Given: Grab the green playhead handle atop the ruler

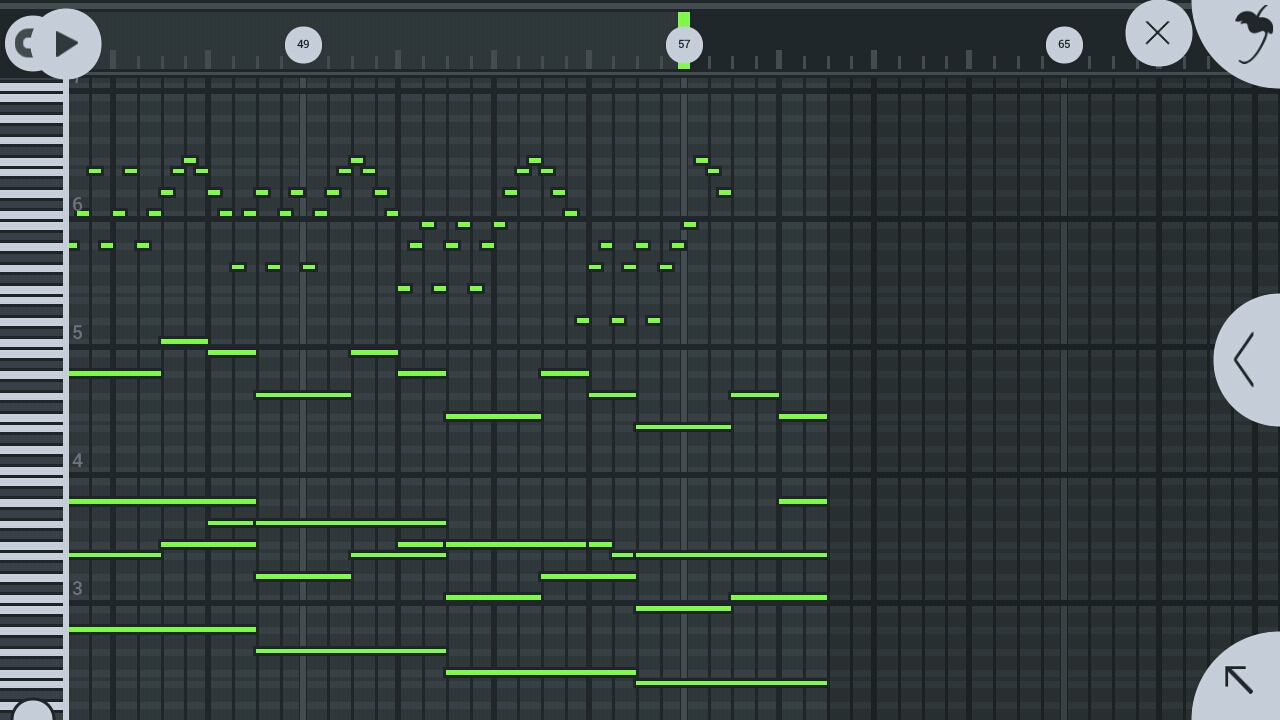Looking at the screenshot, I should (684, 19).
